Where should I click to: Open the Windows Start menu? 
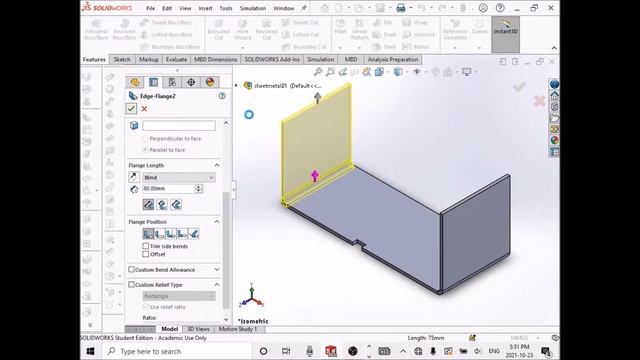(91, 351)
